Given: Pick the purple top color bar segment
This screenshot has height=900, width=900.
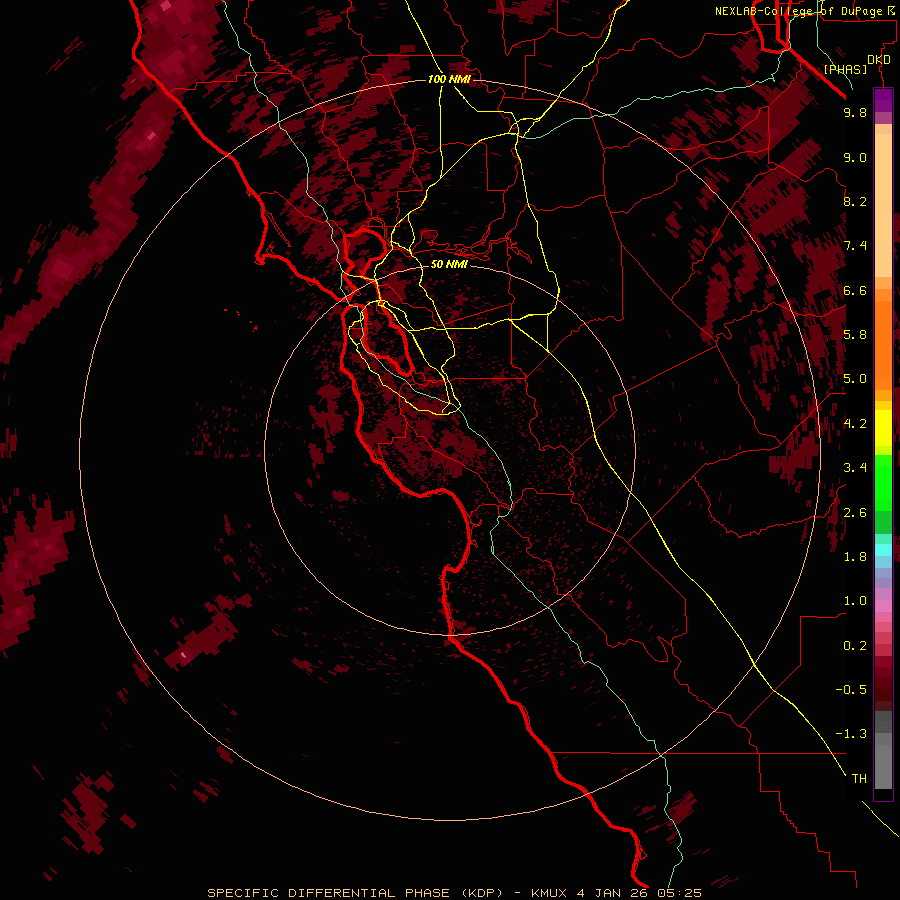Looking at the screenshot, I should coord(883,100).
